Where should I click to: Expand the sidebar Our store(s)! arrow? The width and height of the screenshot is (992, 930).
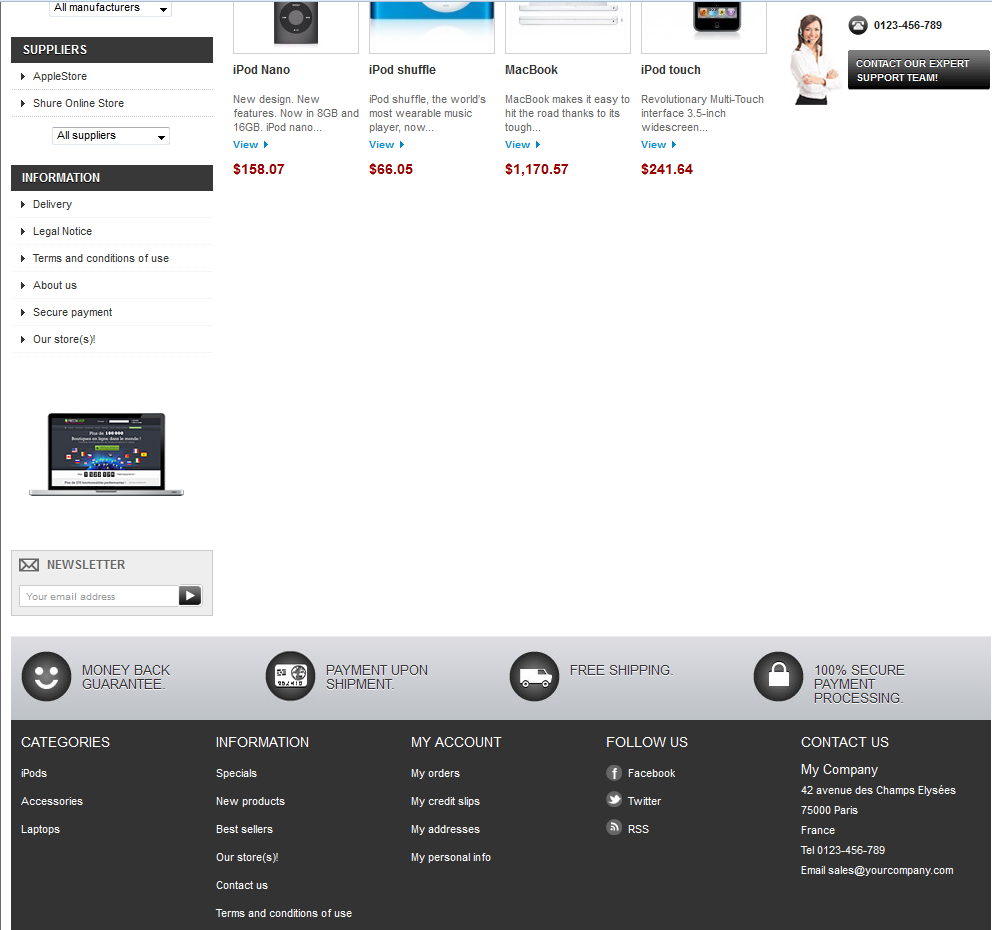point(23,340)
